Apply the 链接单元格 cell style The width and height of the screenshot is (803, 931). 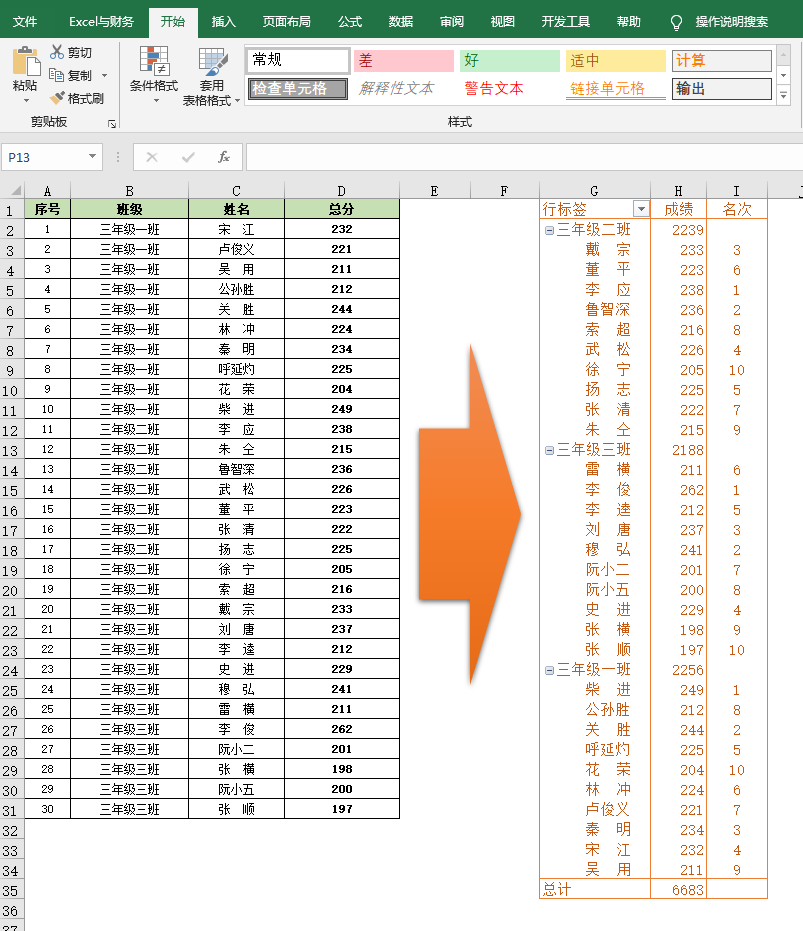pos(615,89)
